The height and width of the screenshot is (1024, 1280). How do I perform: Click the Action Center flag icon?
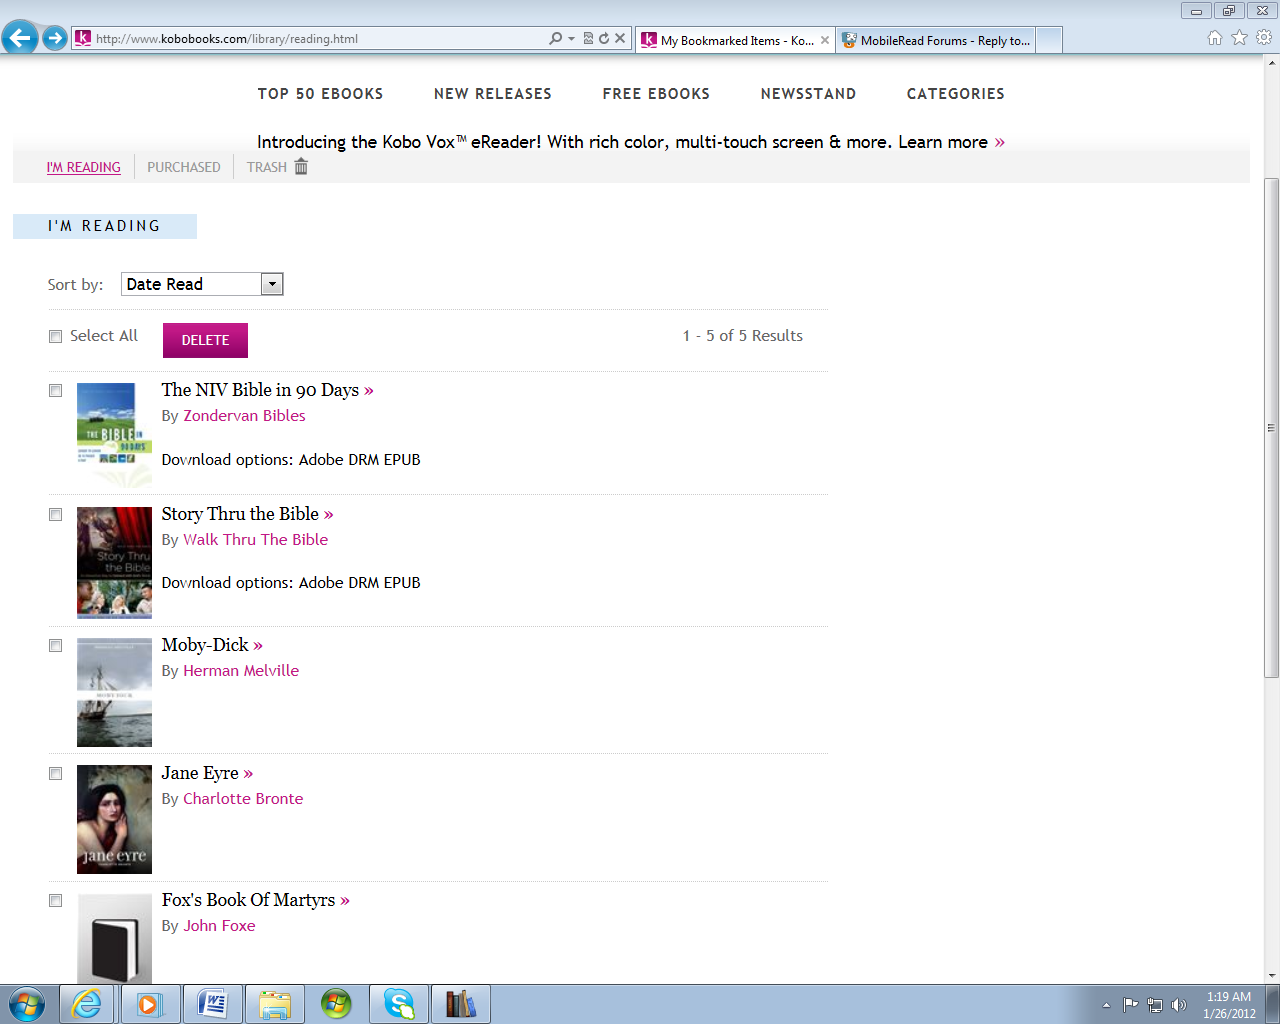coord(1130,1005)
